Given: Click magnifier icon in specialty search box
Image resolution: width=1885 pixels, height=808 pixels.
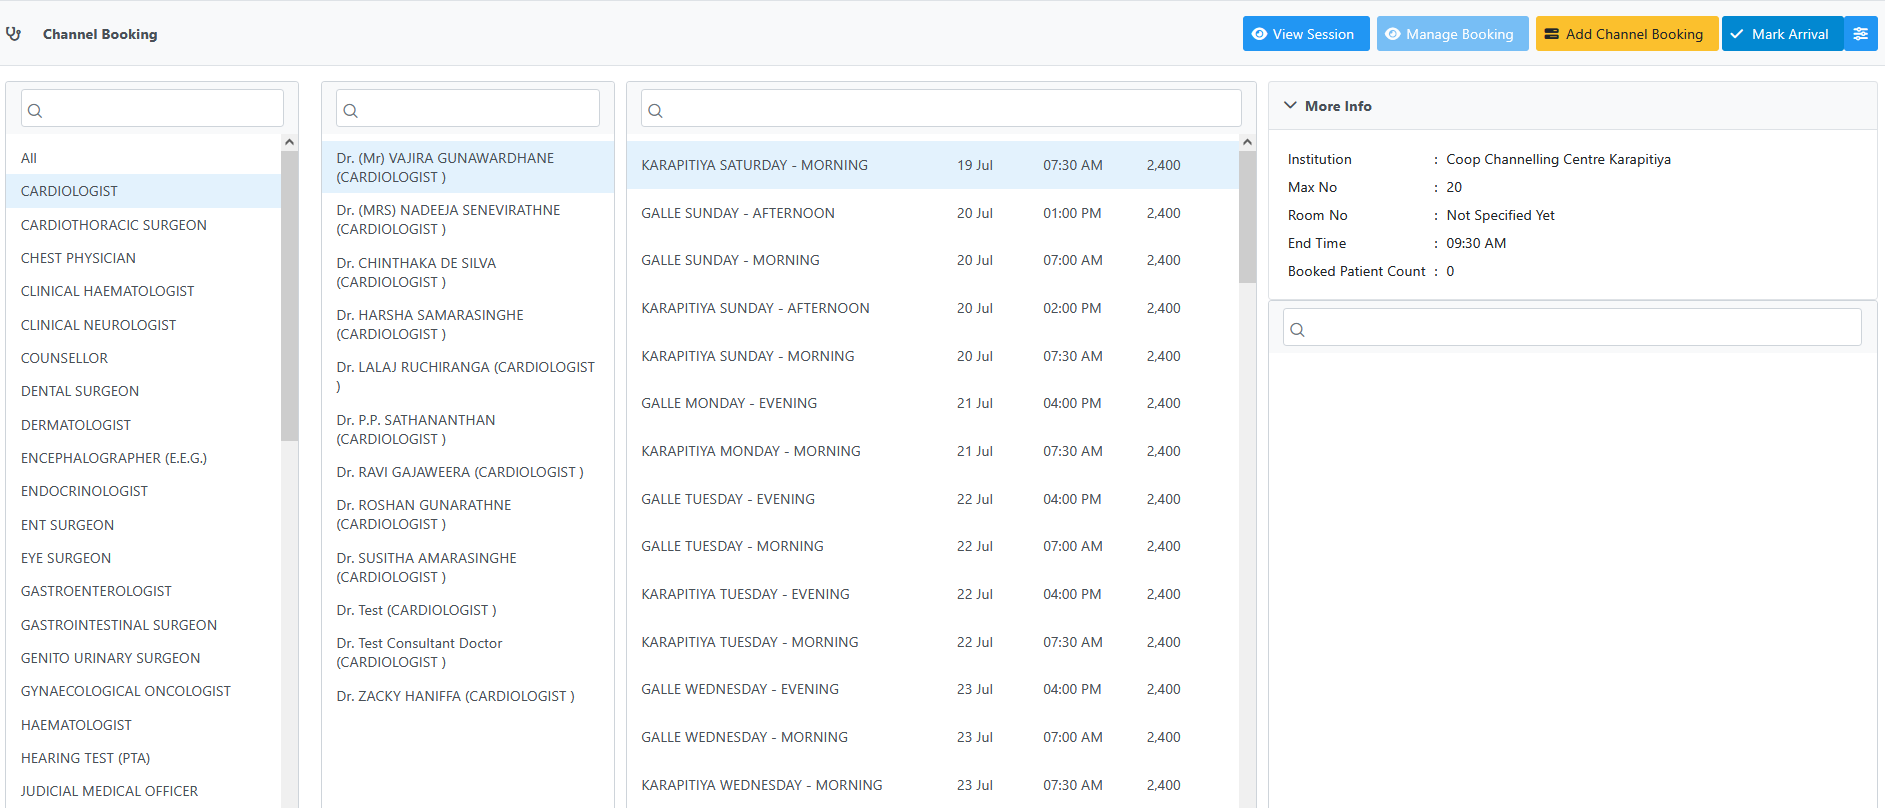Looking at the screenshot, I should (35, 111).
